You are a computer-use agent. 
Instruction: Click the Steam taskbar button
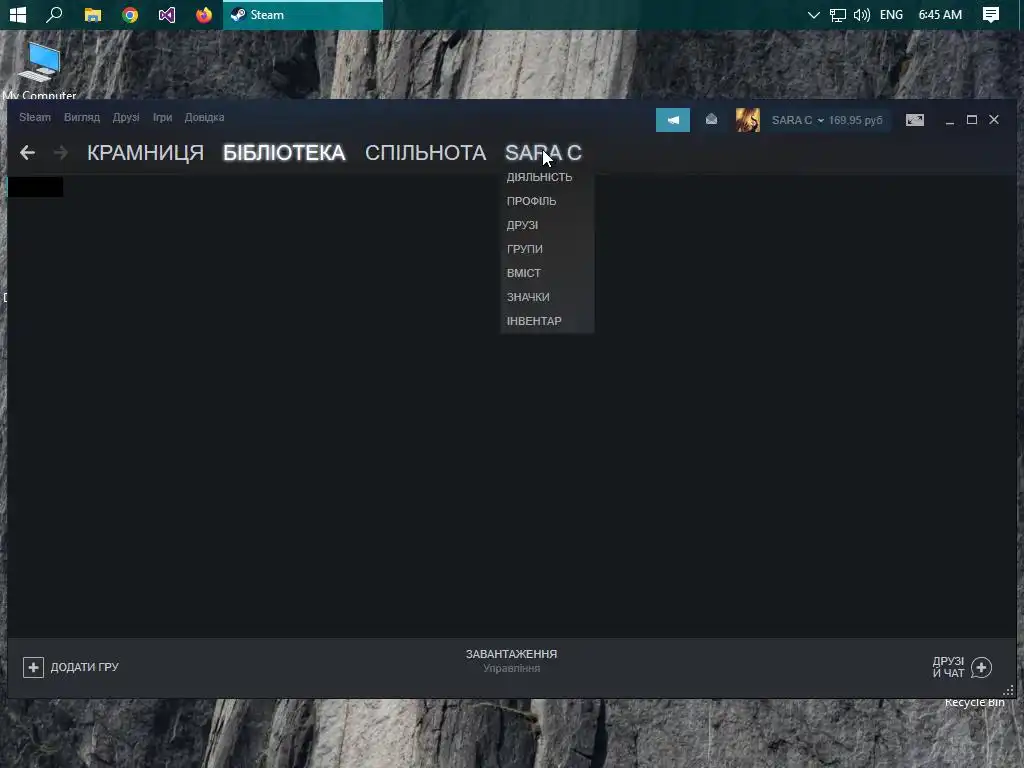pyautogui.click(x=302, y=14)
